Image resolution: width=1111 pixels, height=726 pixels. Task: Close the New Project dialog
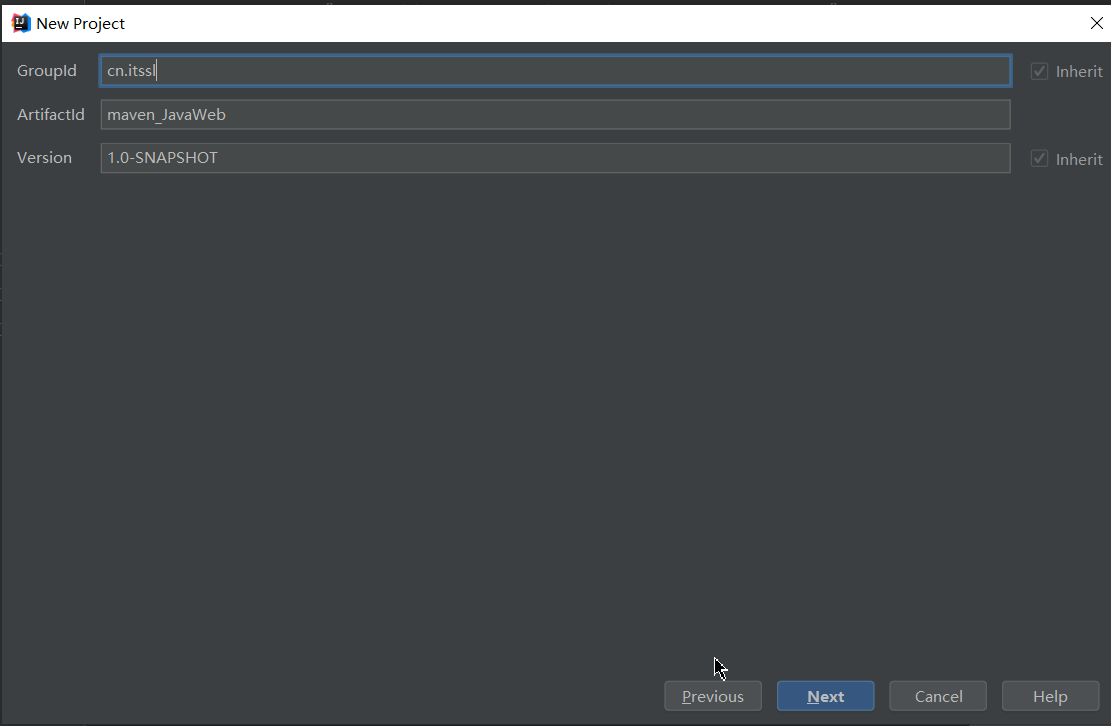click(x=1096, y=23)
